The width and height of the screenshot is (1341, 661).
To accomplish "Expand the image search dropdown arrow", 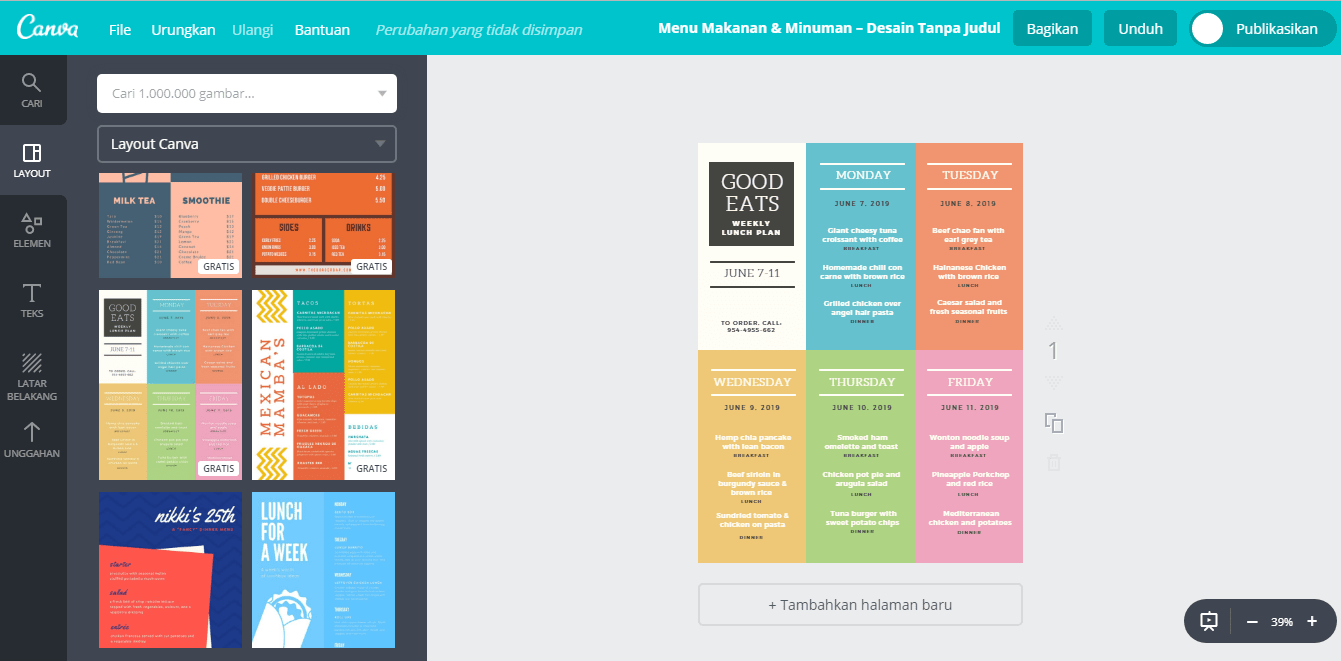I will click(381, 94).
